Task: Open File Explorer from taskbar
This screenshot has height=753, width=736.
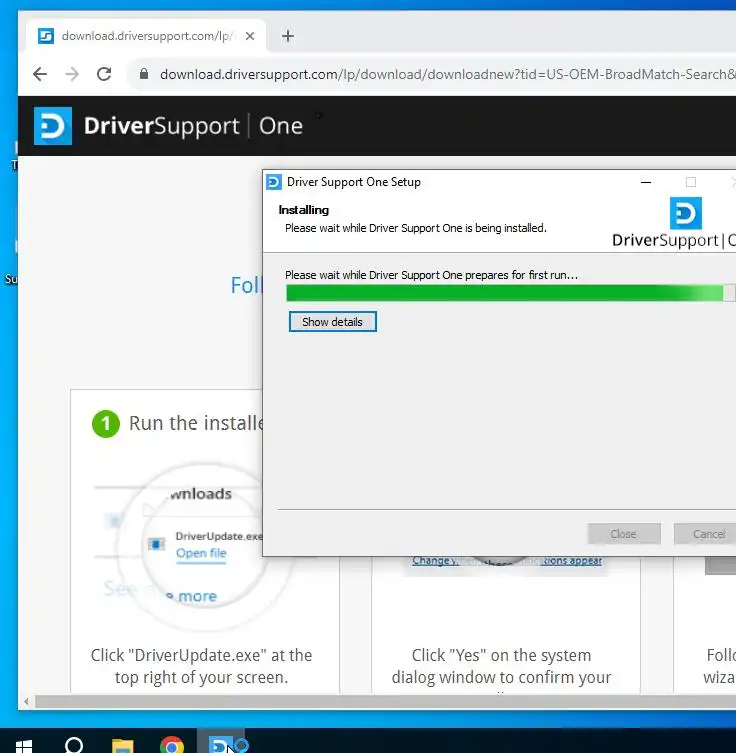Action: pyautogui.click(x=122, y=746)
